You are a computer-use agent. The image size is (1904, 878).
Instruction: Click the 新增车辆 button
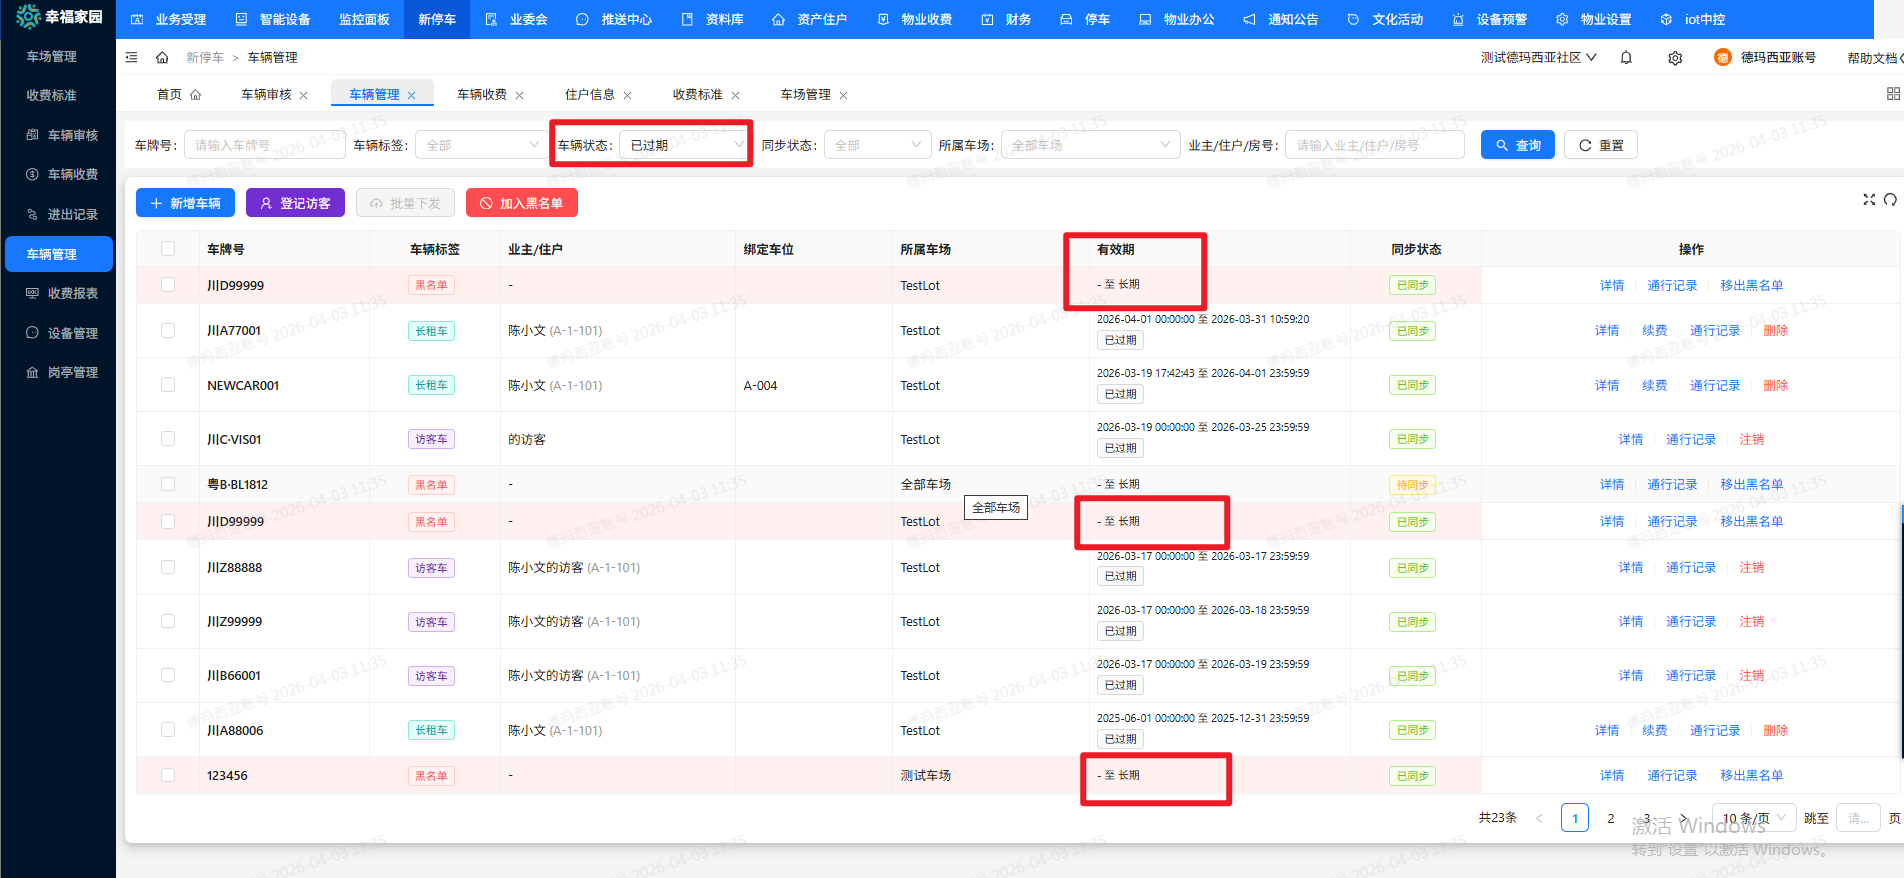185,203
